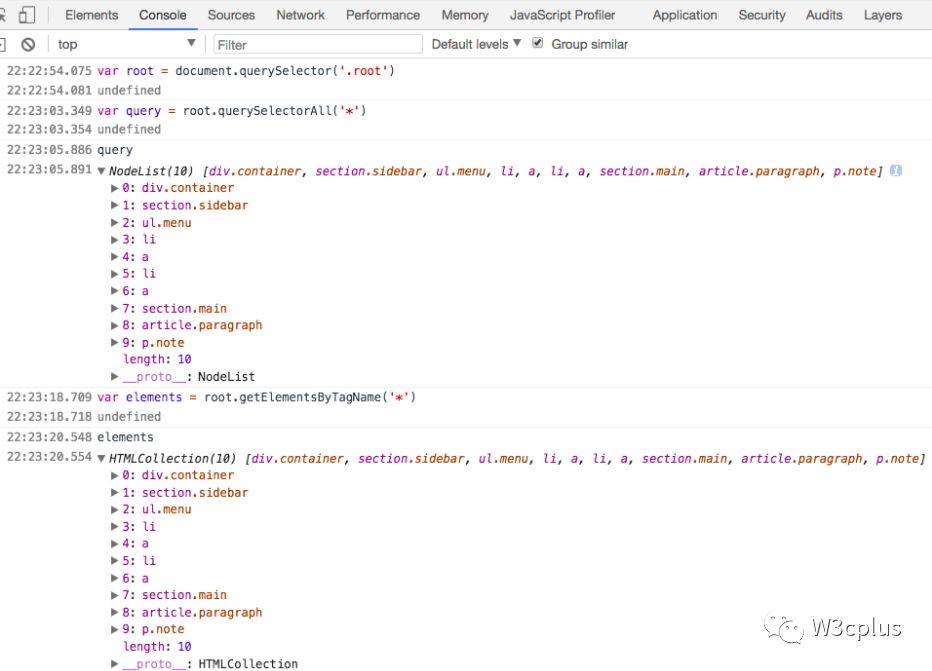Open the Application tab

click(685, 15)
